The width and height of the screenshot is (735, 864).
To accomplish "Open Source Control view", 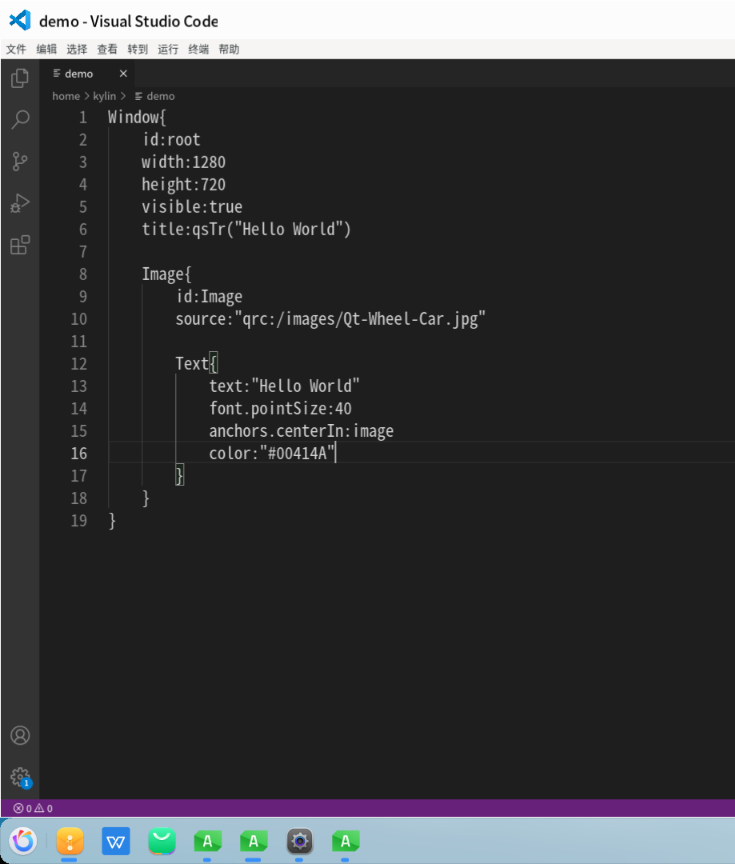I will 20,161.
